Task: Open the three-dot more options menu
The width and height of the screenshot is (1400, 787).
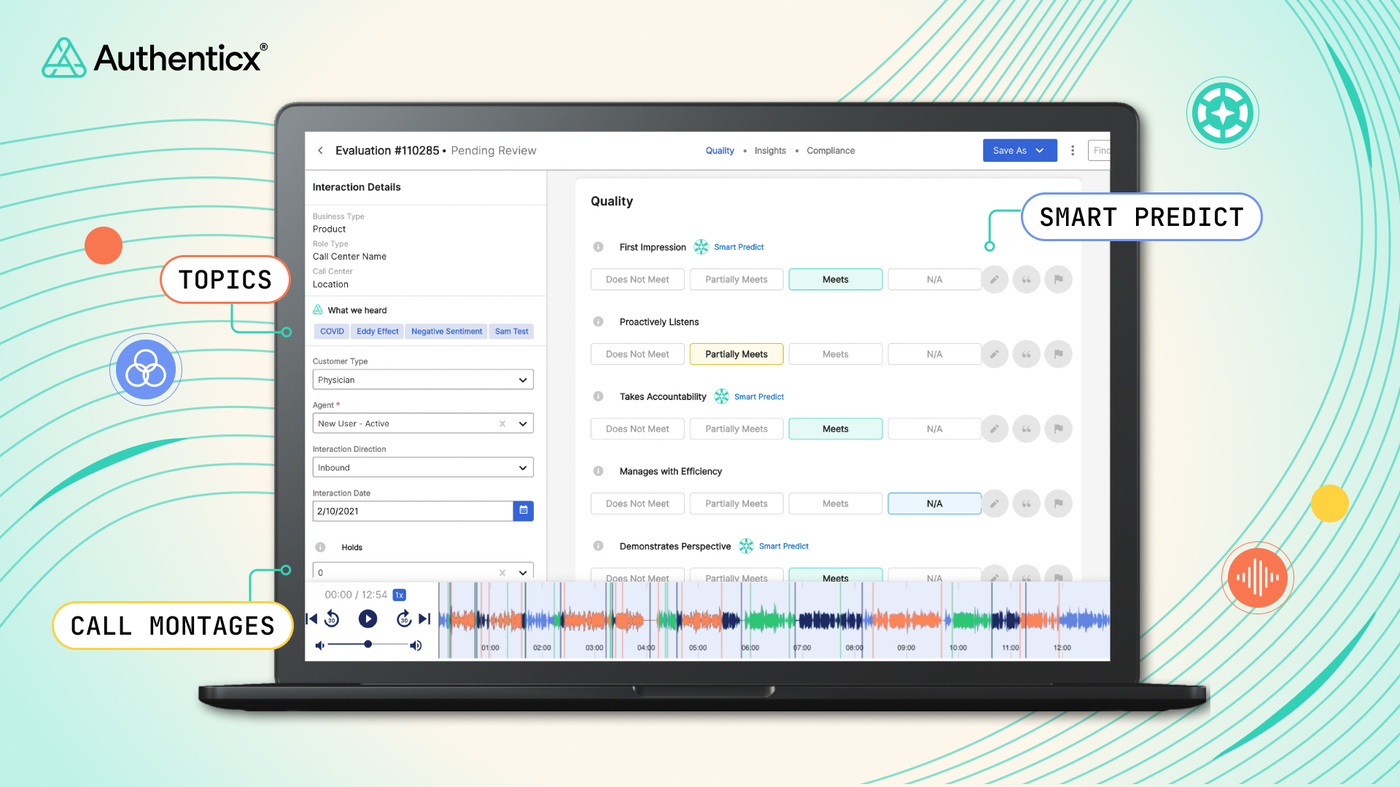Action: 1073,151
